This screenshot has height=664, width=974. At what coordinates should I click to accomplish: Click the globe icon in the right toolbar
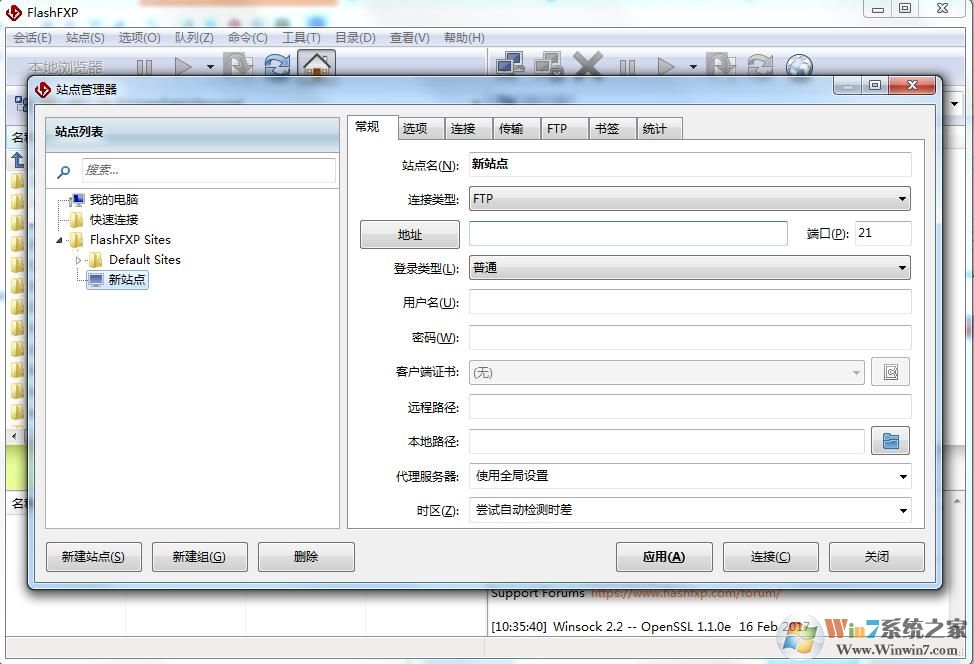799,66
